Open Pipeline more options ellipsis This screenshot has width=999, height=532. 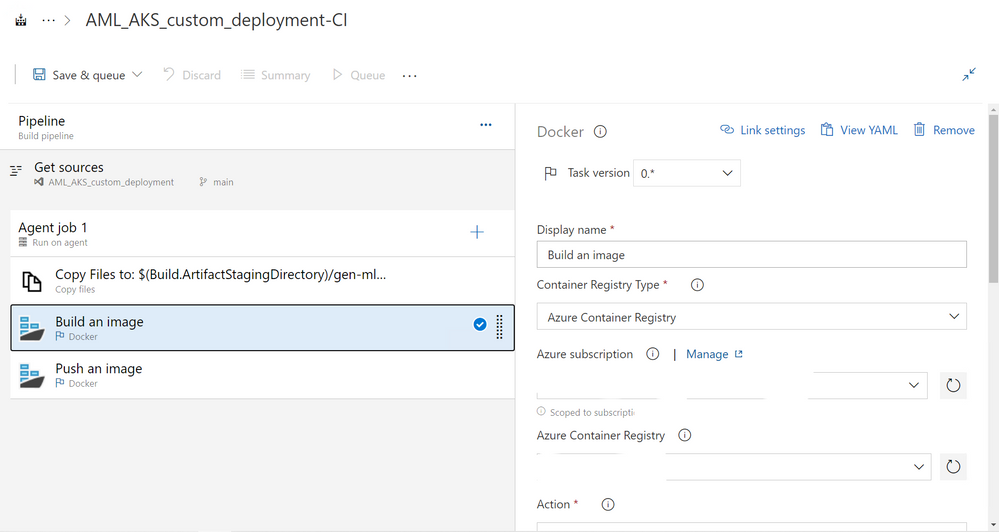[485, 125]
